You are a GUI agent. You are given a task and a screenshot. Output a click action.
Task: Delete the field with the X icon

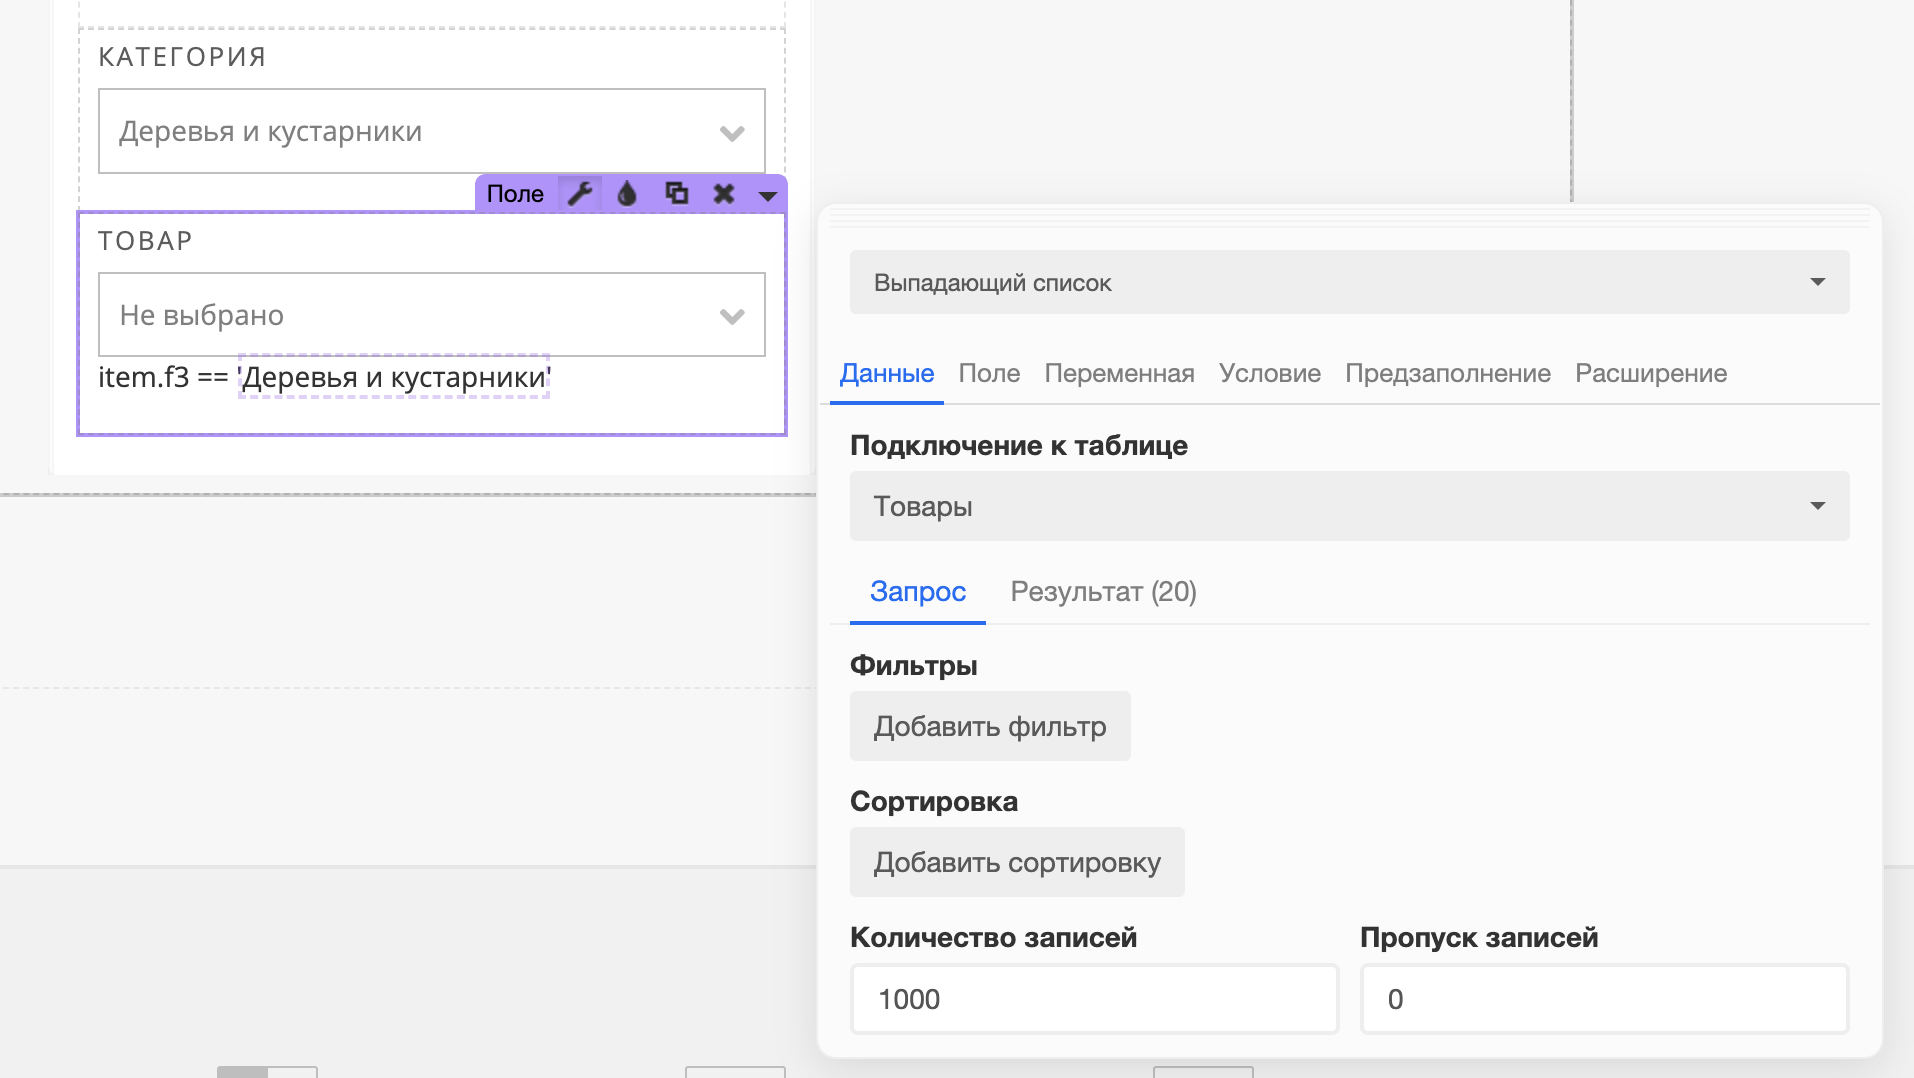click(x=724, y=193)
